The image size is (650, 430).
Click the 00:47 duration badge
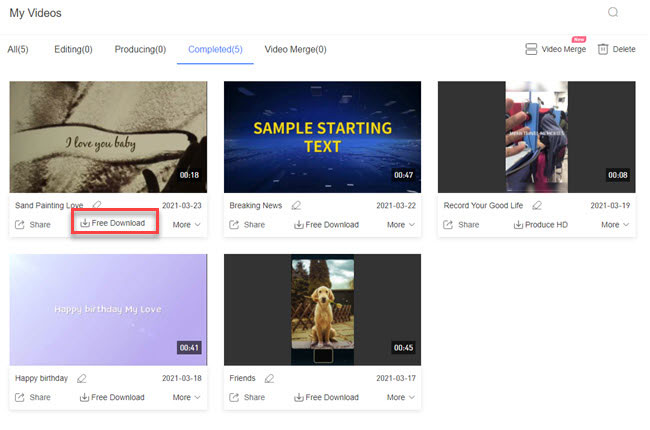(x=403, y=175)
